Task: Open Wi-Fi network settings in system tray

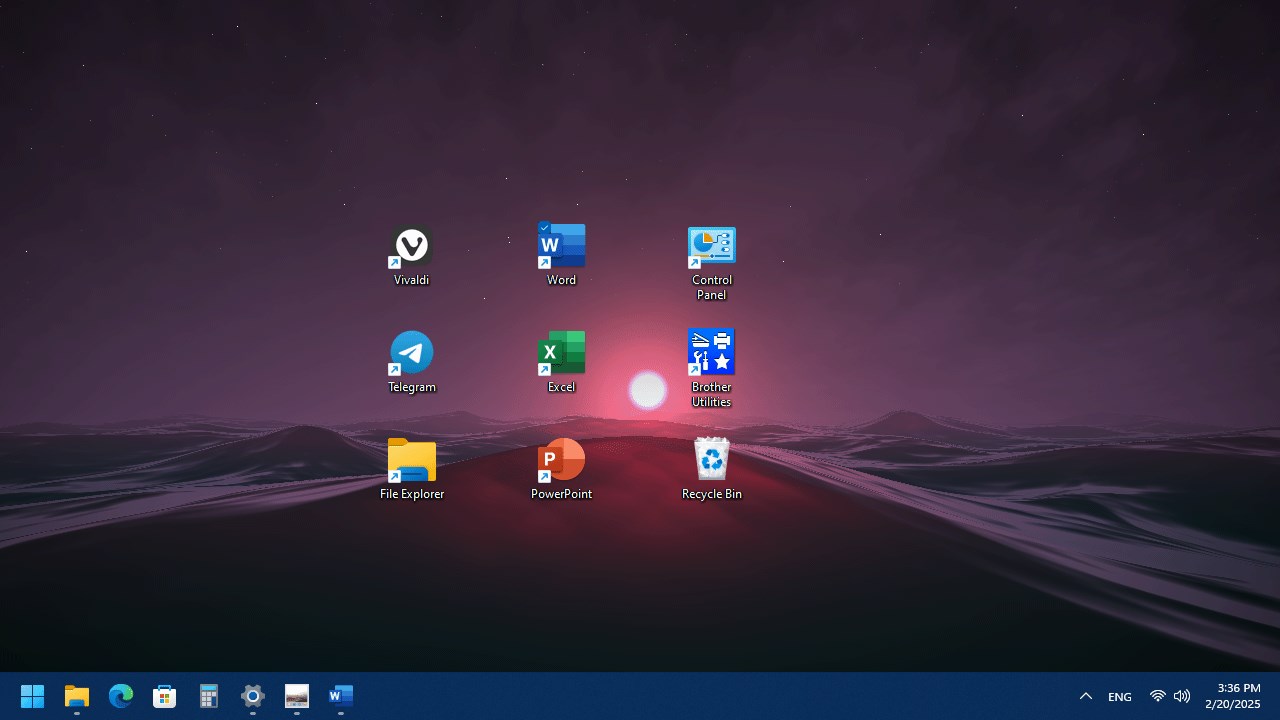Action: [1158, 696]
